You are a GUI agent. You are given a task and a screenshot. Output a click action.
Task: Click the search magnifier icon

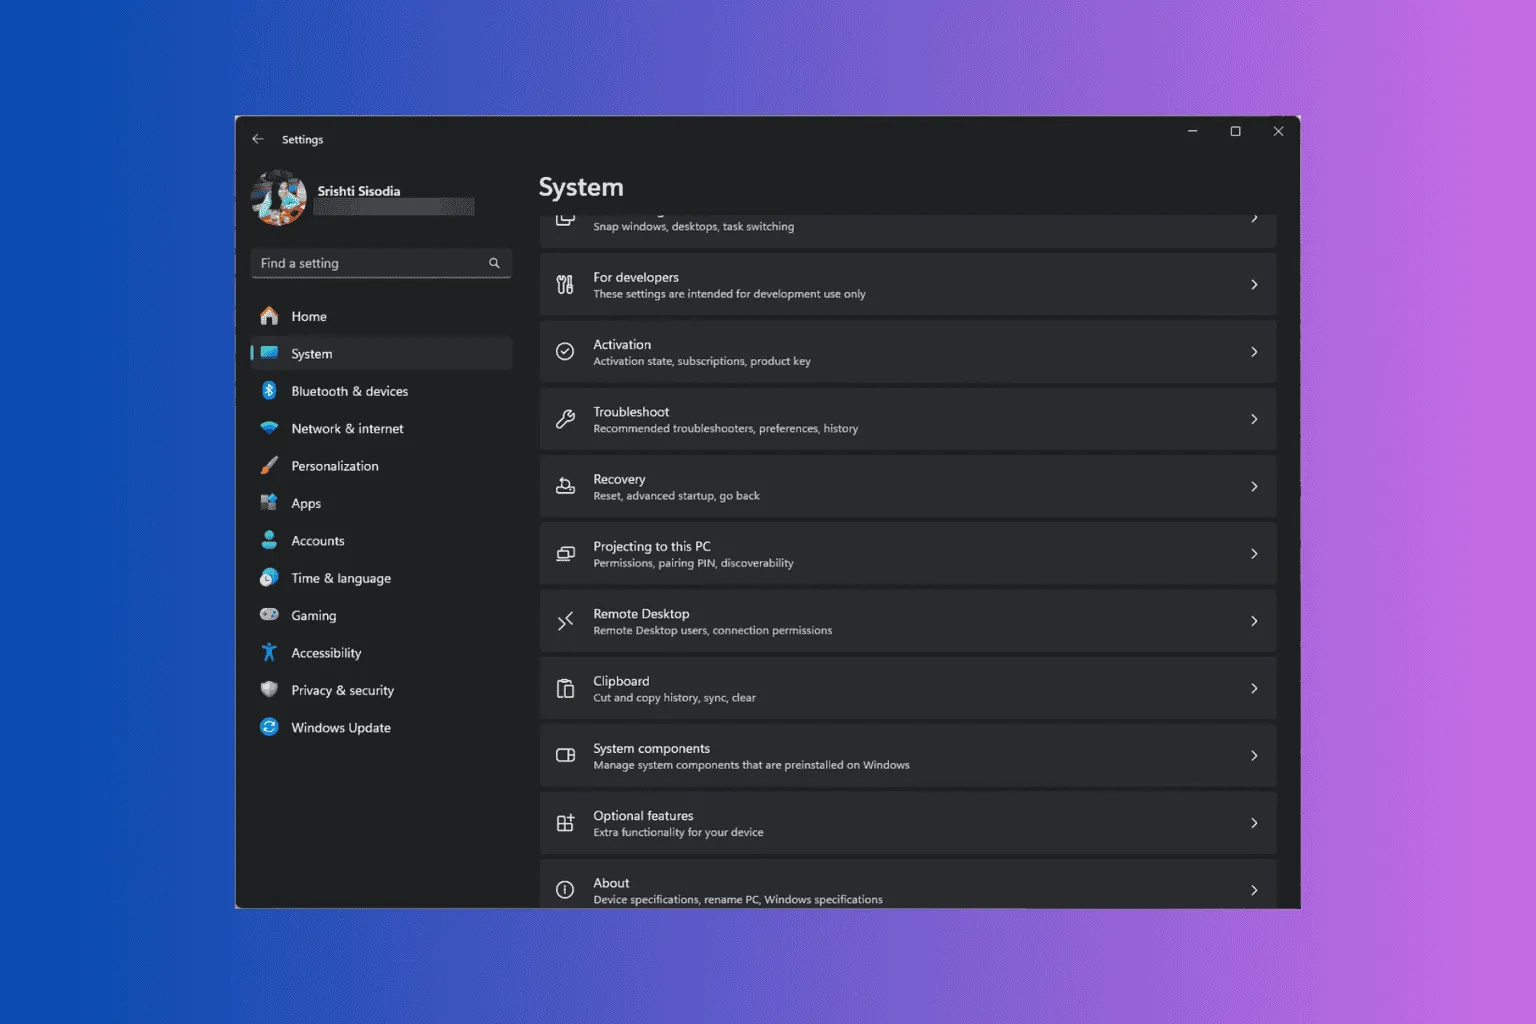(x=494, y=263)
